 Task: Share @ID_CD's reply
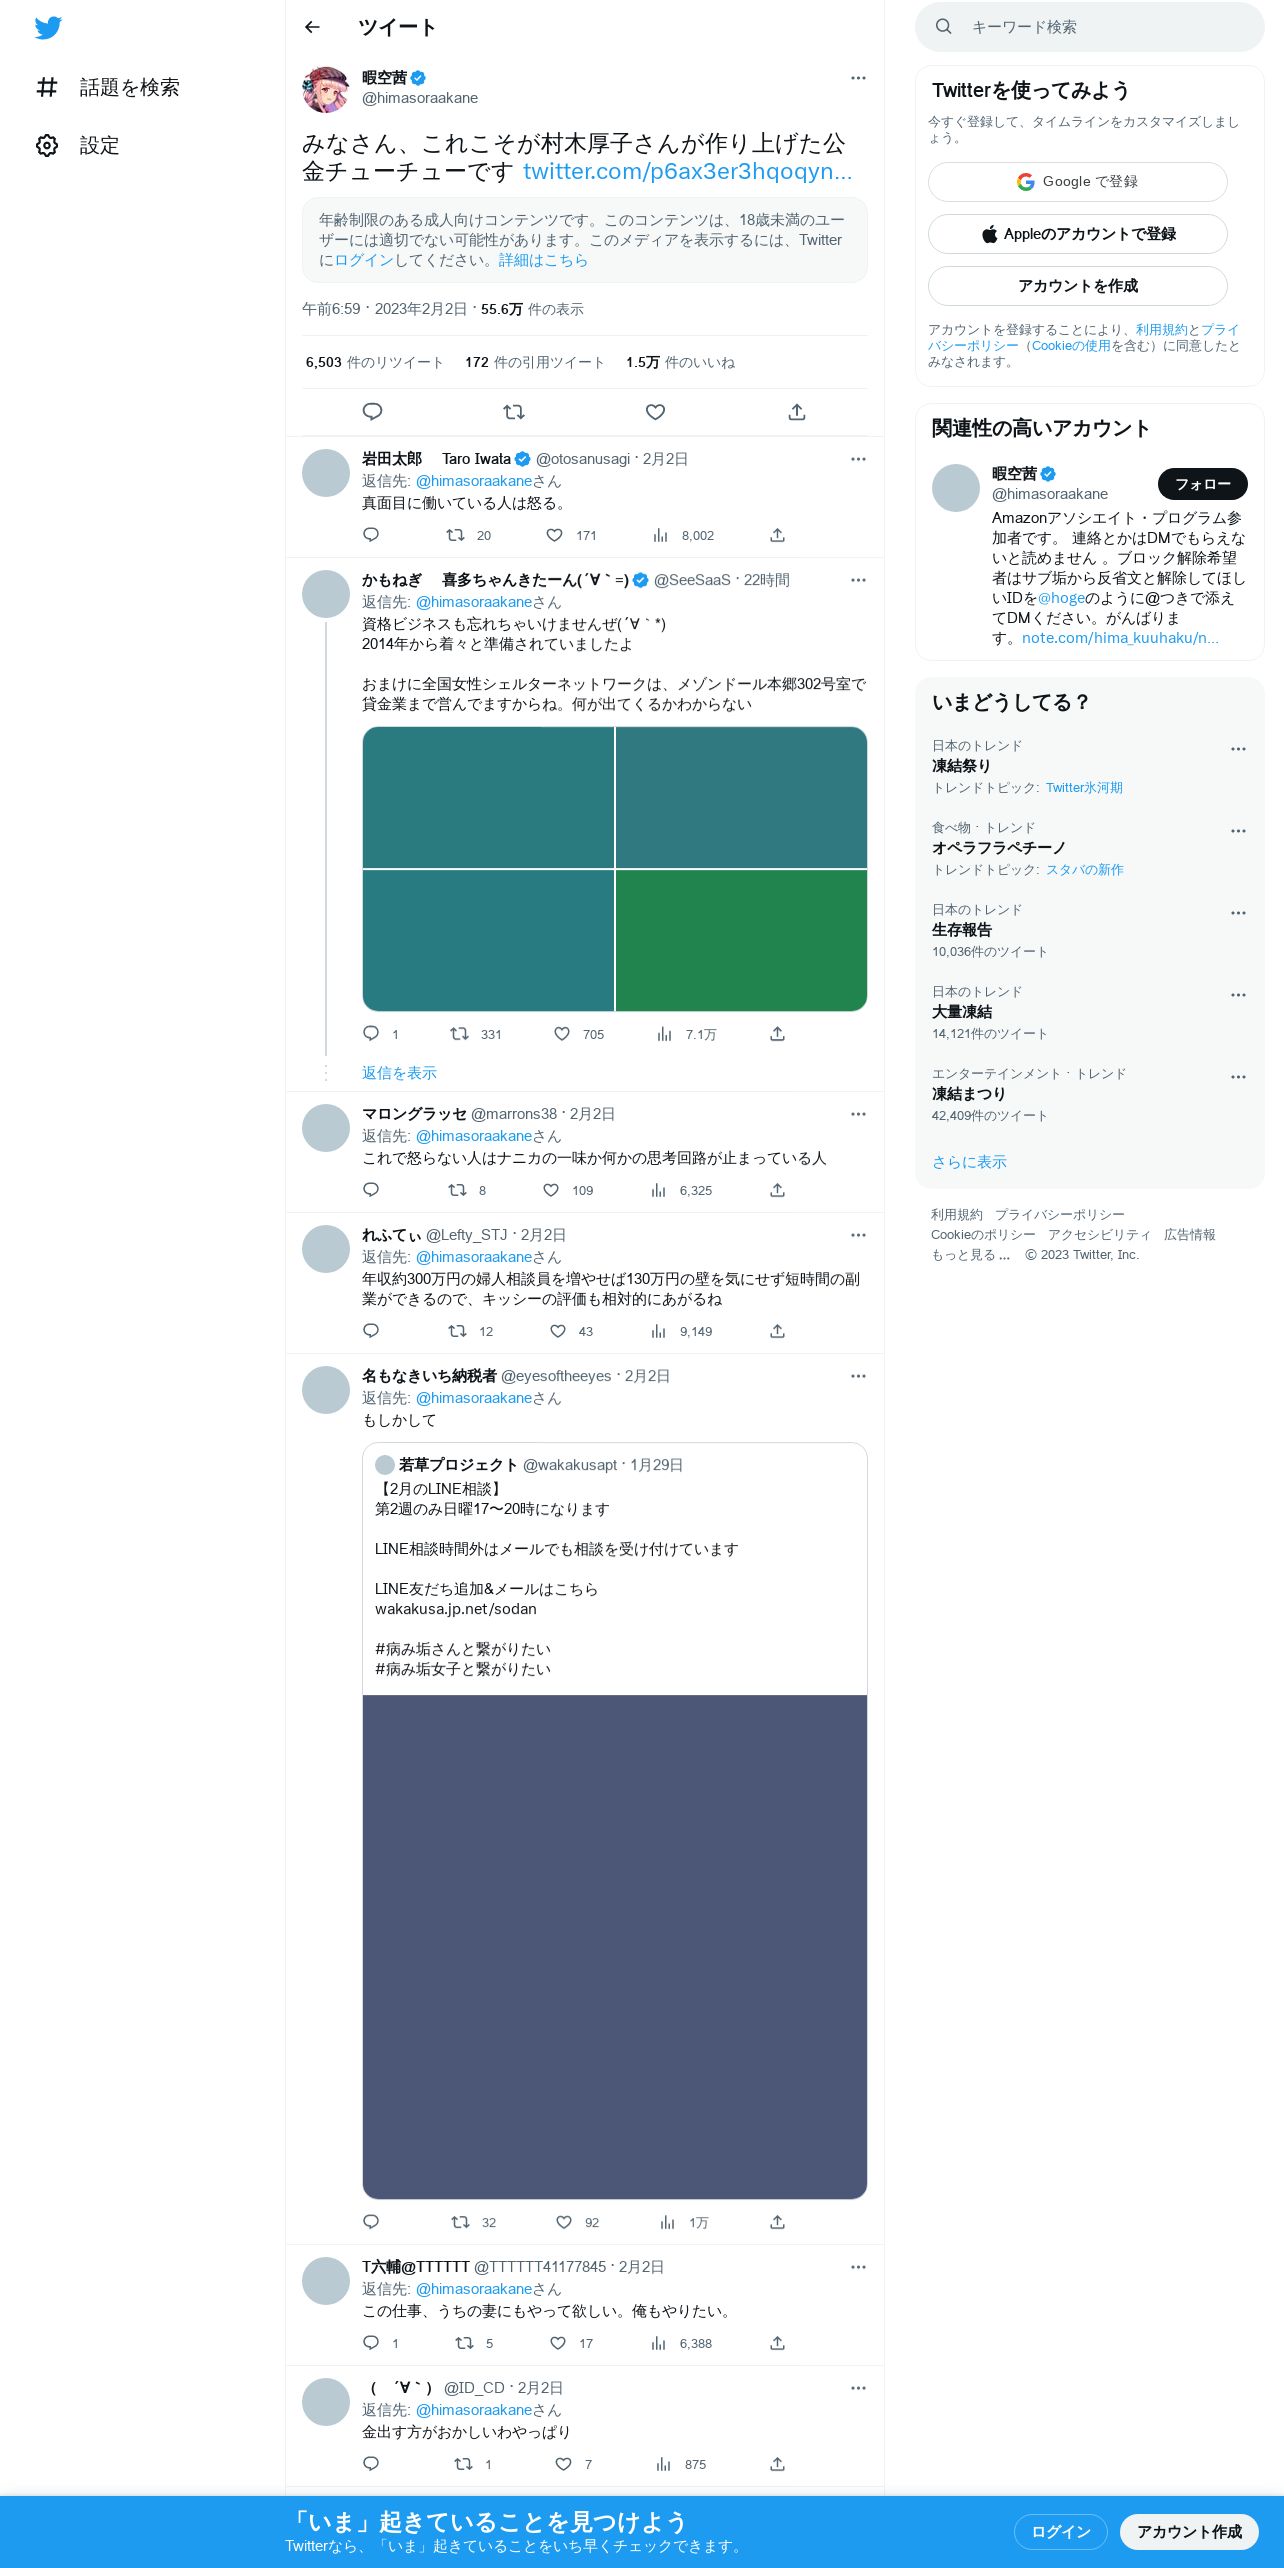[777, 2464]
